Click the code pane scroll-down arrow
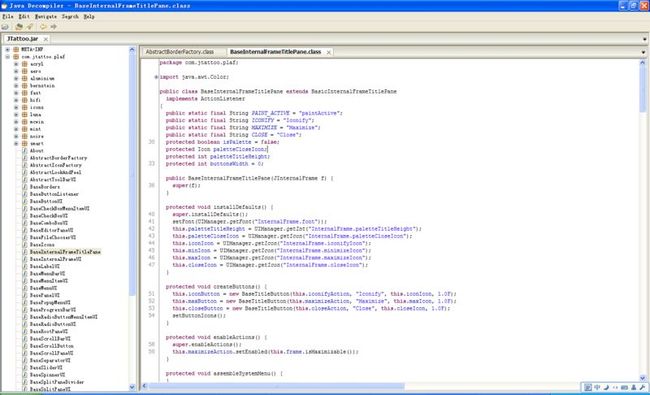This screenshot has width=650, height=395. click(643, 378)
